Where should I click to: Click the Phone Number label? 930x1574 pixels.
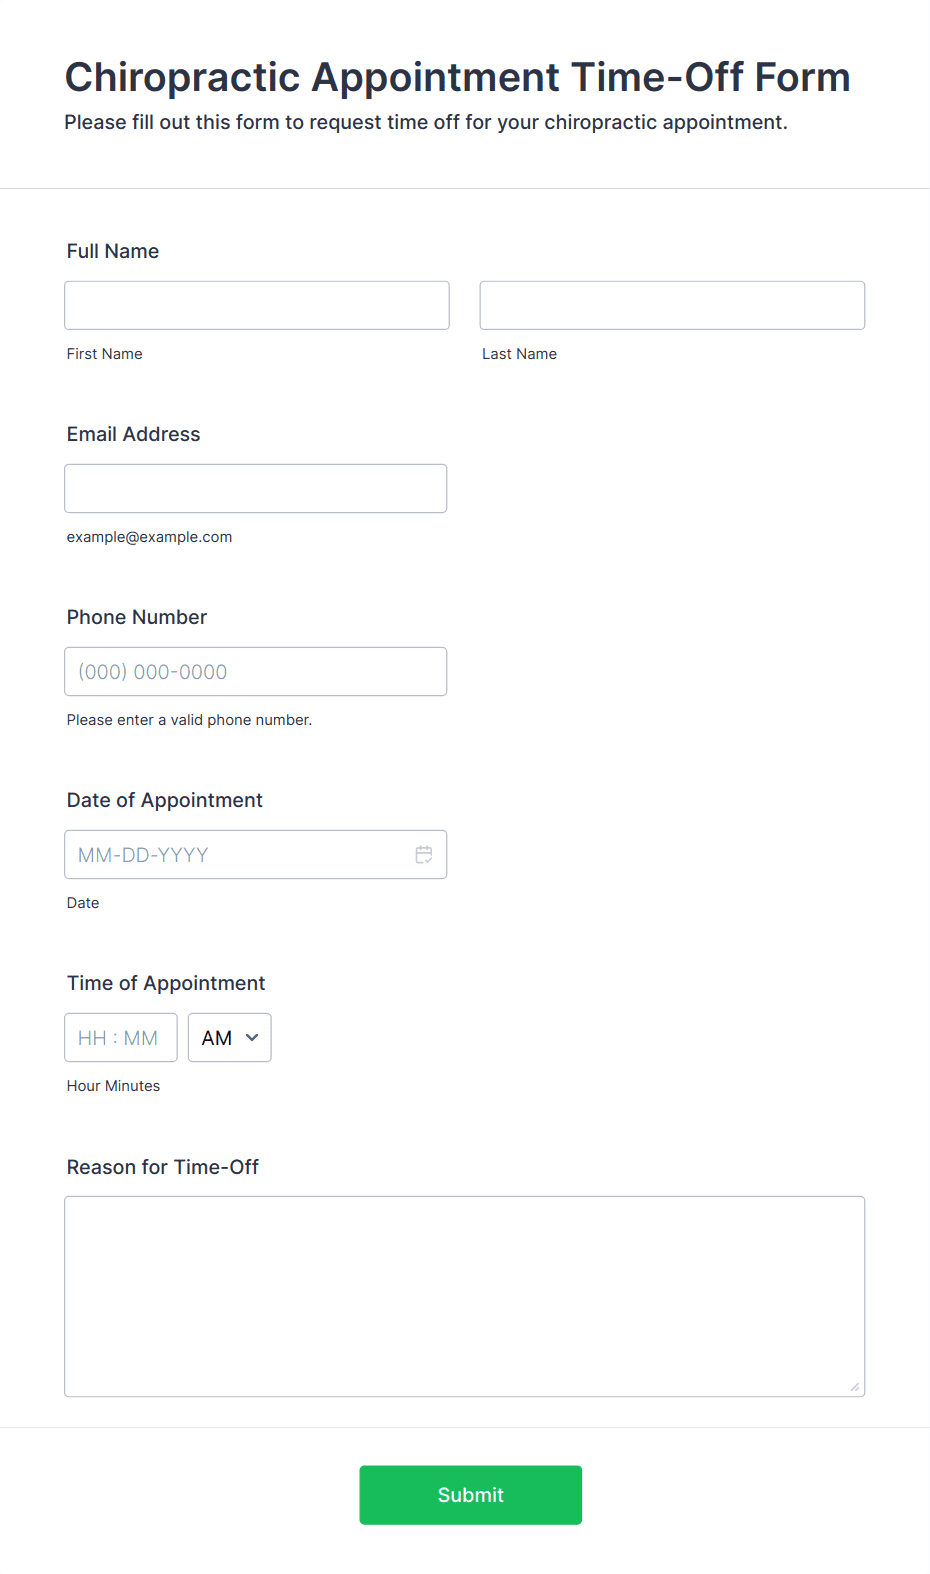point(137,617)
